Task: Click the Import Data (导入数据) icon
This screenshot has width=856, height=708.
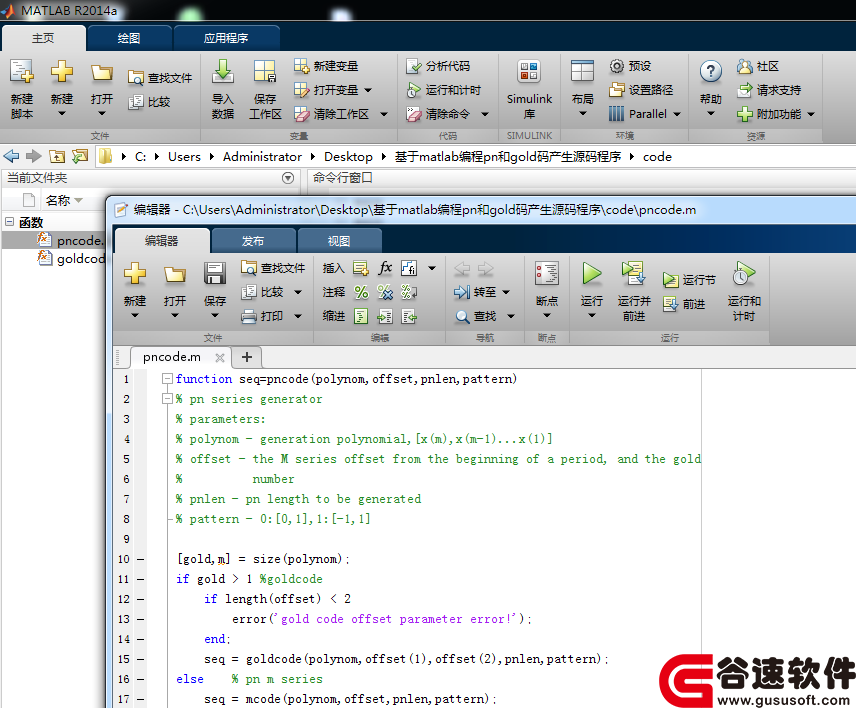Action: click(x=223, y=72)
